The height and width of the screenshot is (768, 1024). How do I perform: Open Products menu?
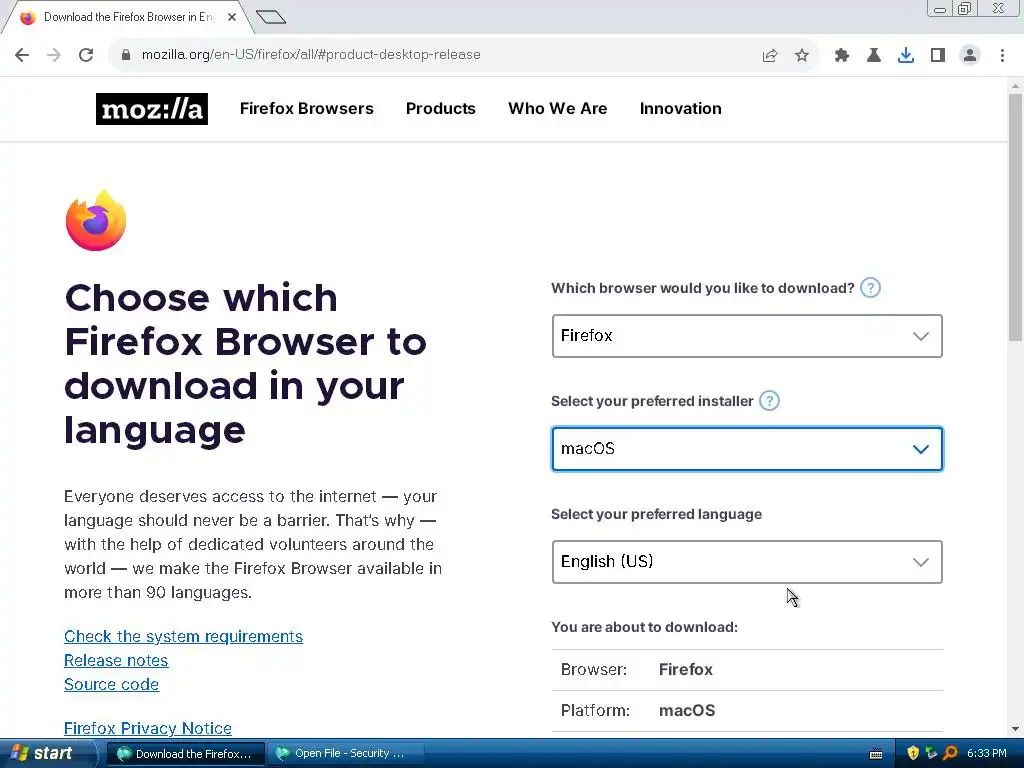tap(441, 108)
